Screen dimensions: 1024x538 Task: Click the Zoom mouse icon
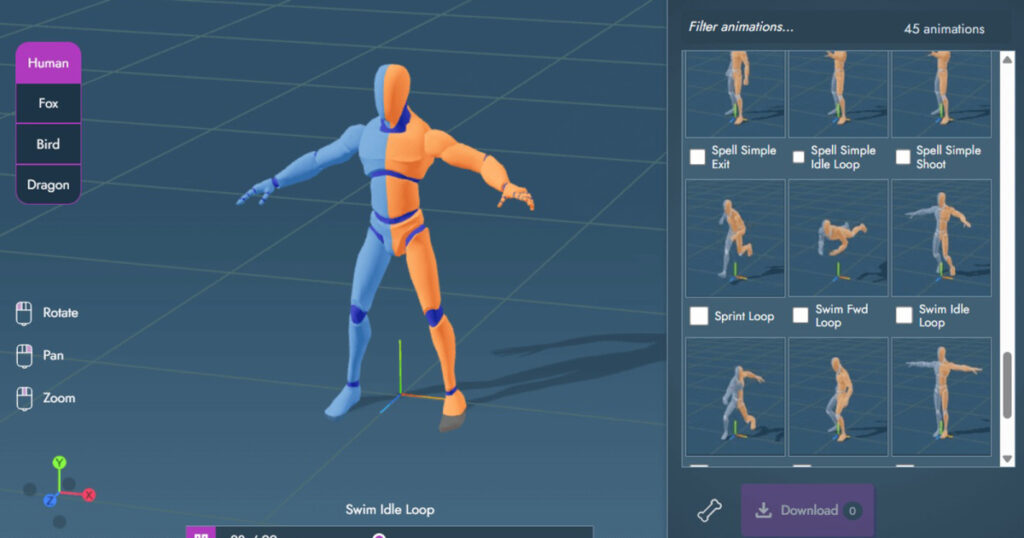(24, 398)
